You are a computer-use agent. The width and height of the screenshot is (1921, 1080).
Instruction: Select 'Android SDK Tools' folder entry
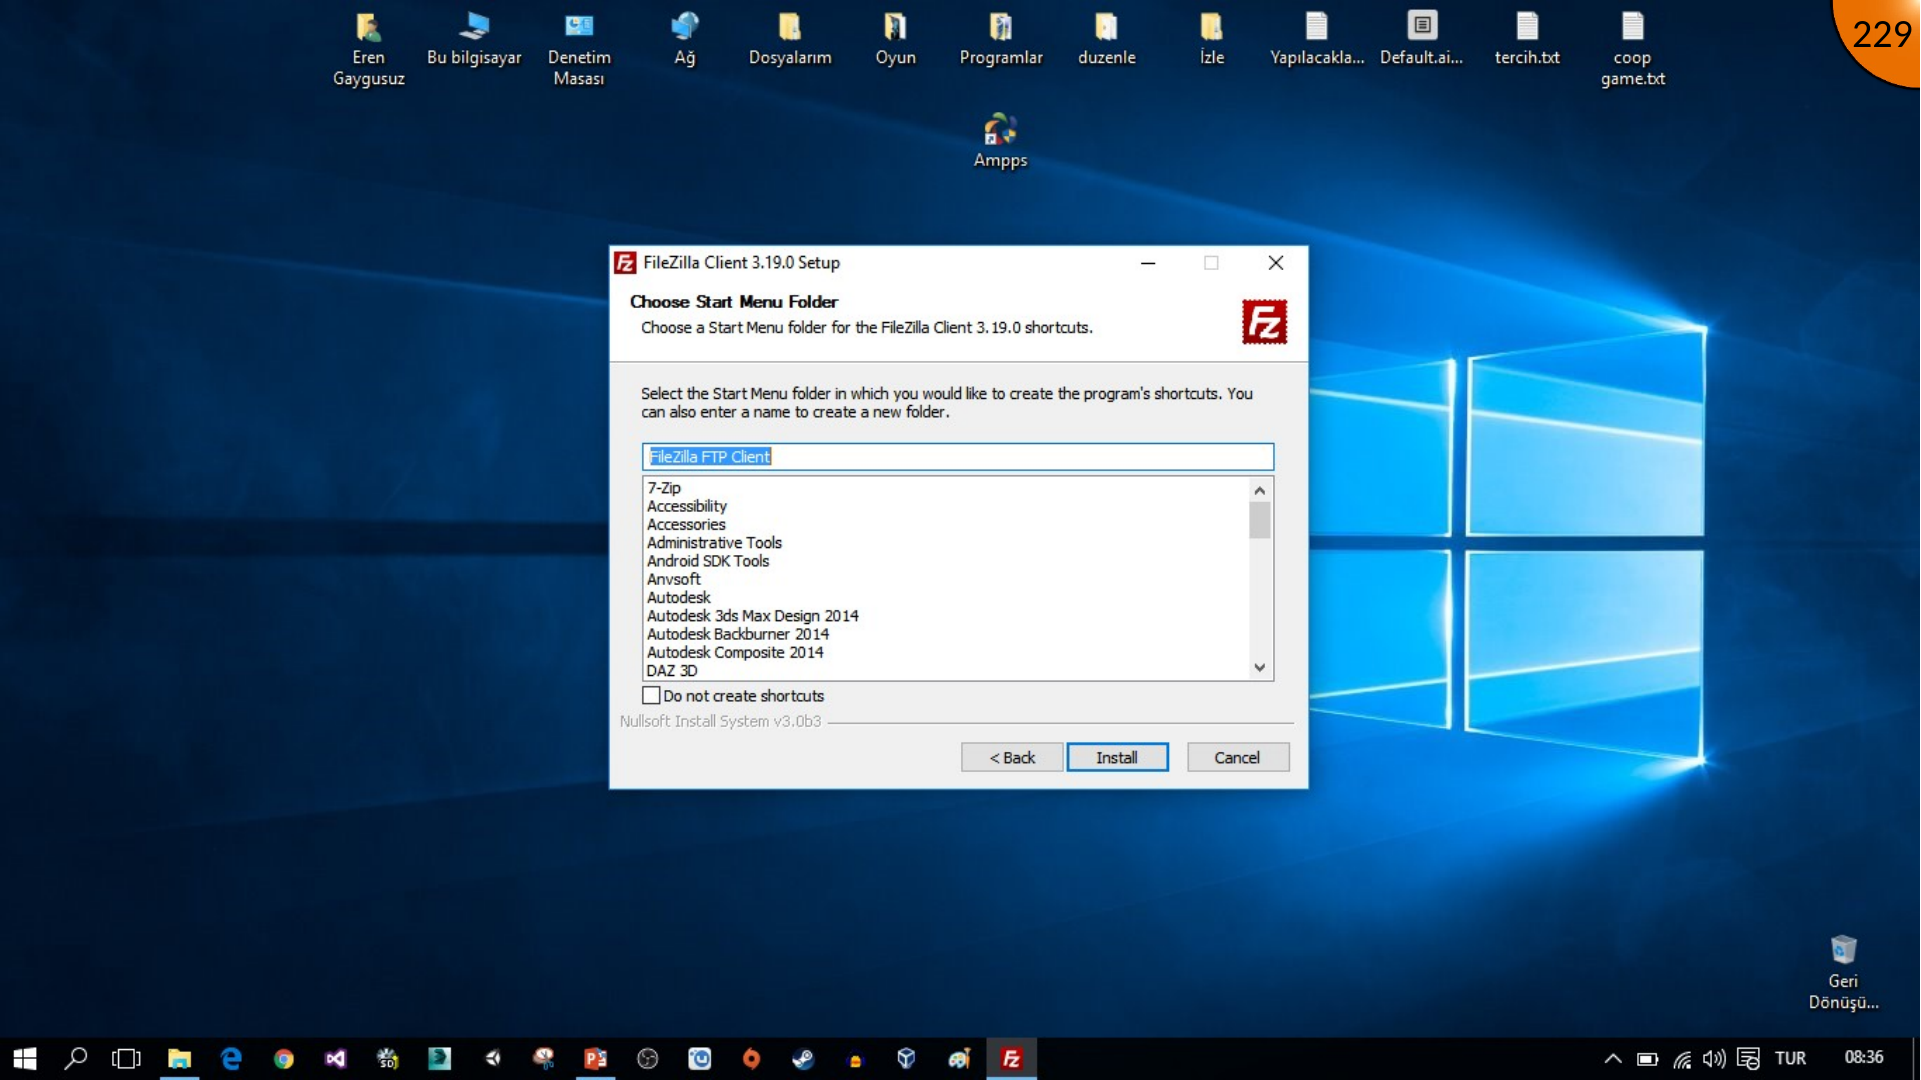click(x=708, y=561)
